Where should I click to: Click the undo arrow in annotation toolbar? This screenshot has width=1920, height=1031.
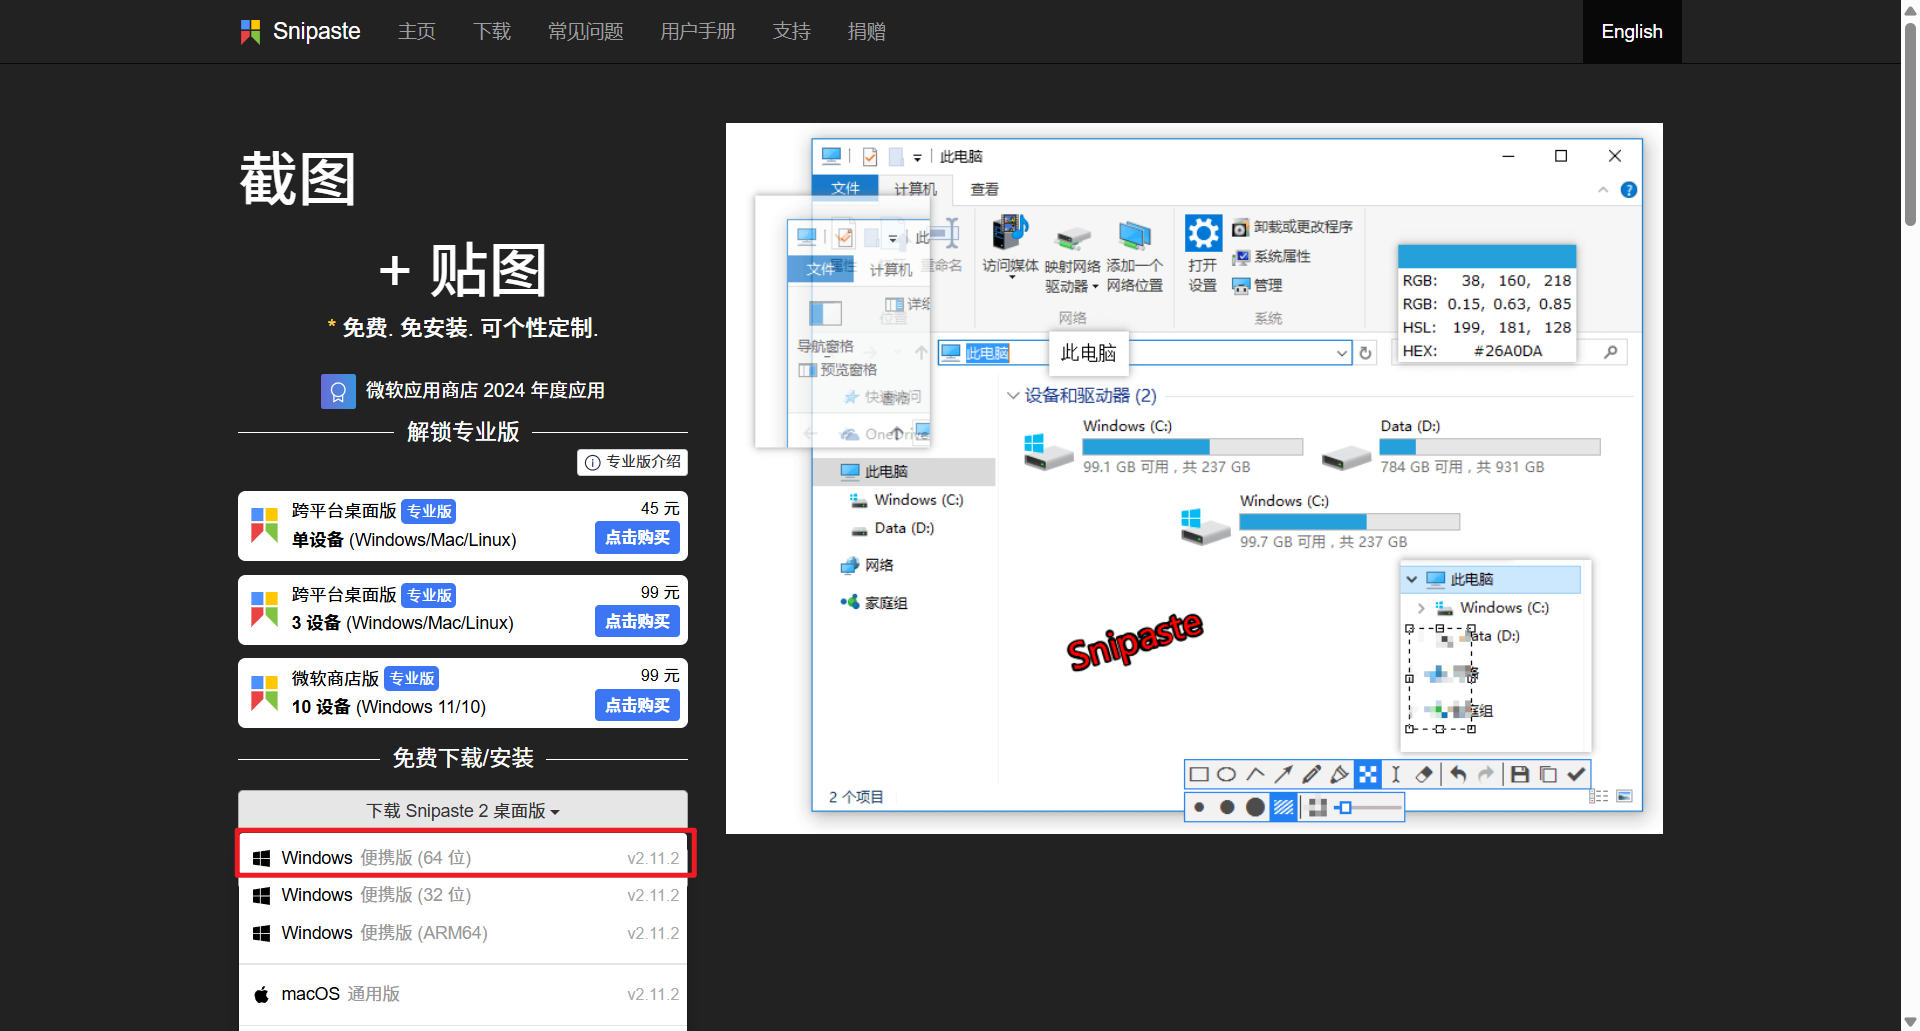(x=1458, y=774)
